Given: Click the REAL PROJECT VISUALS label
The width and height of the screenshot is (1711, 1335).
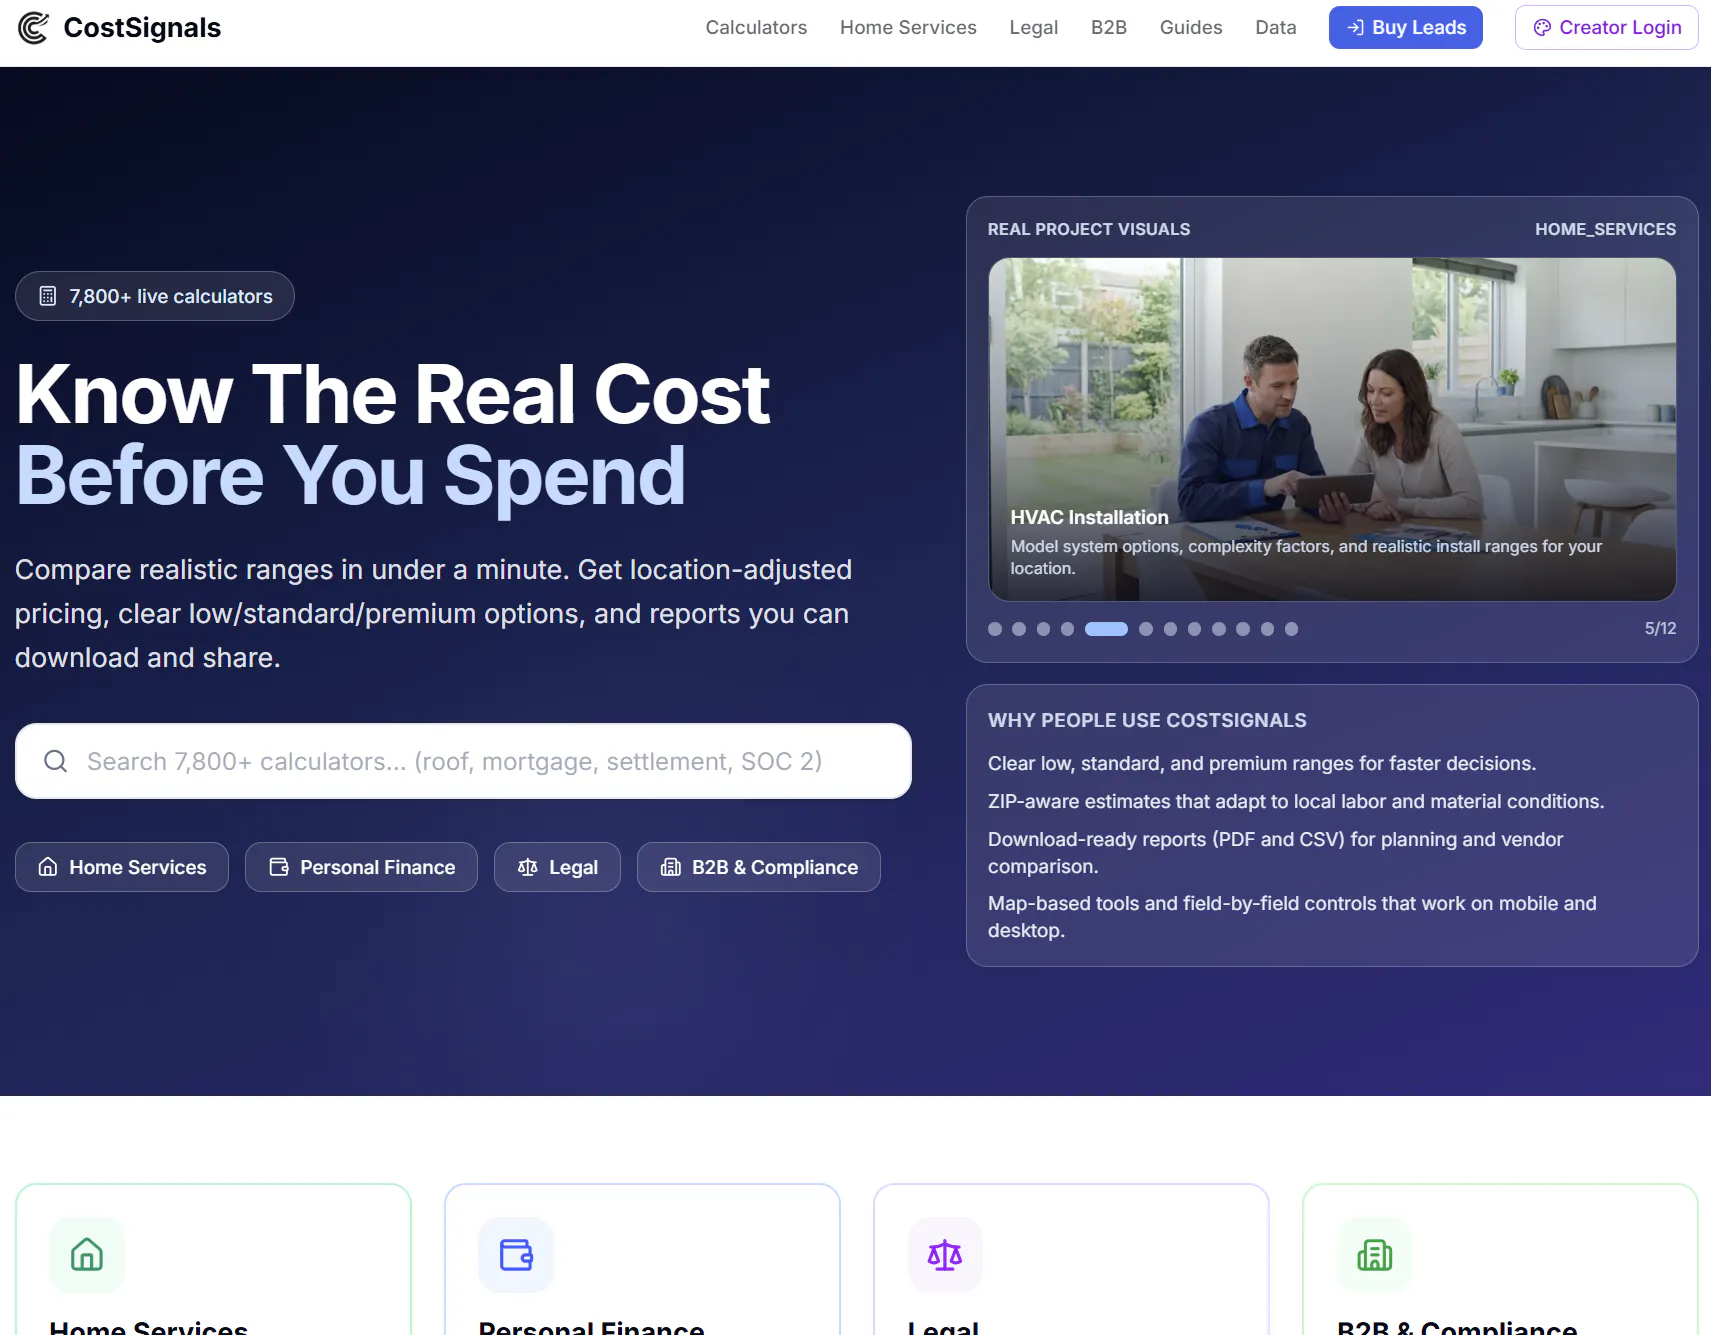Looking at the screenshot, I should tap(1089, 229).
